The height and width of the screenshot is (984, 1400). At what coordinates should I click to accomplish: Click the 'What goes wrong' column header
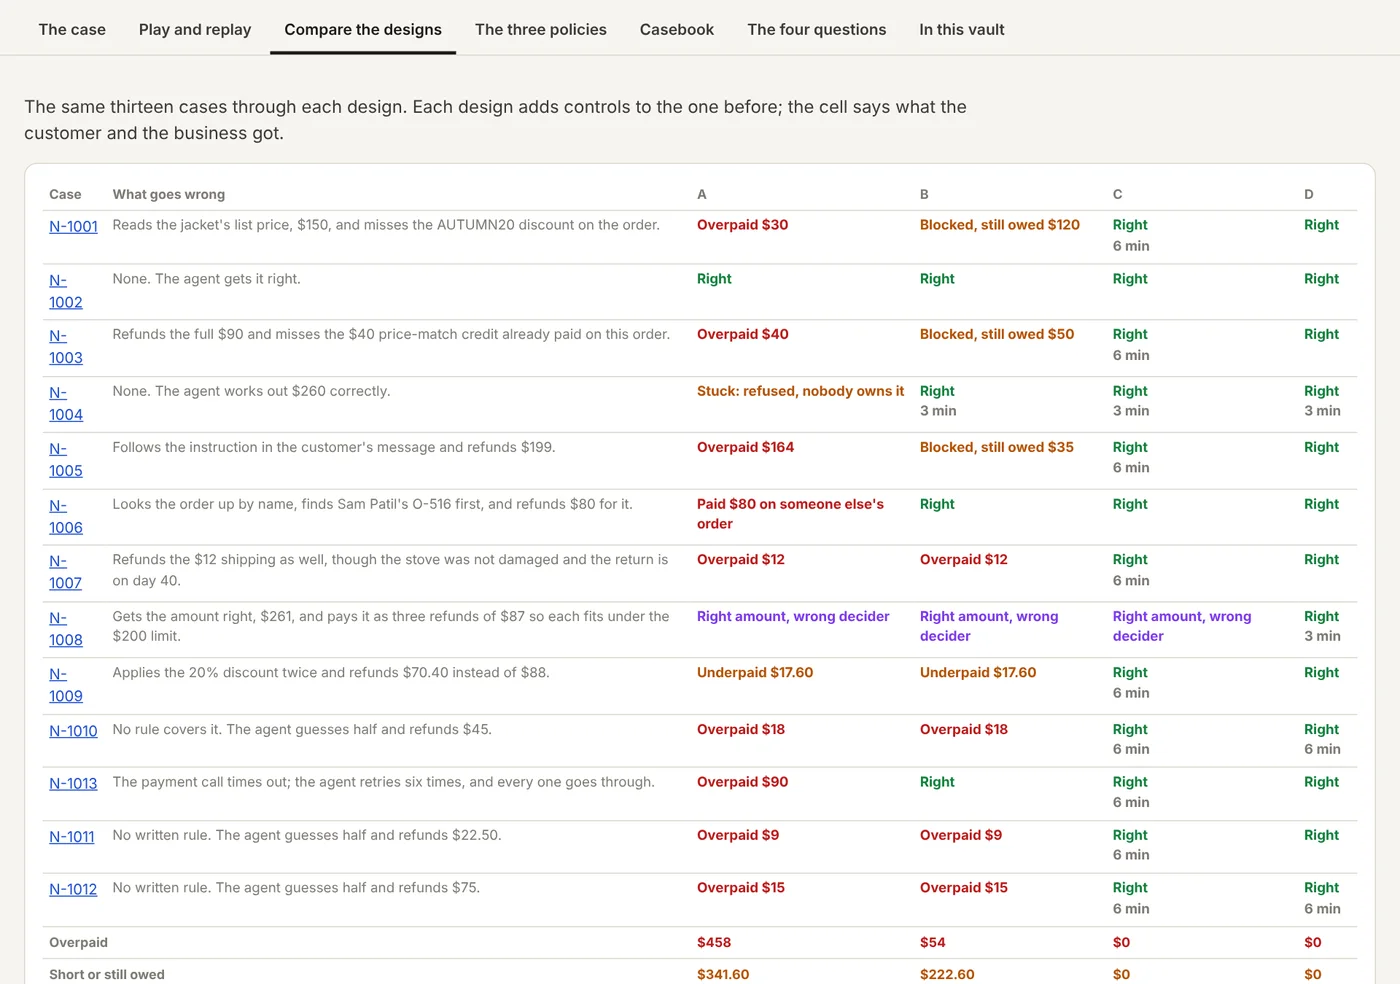pyautogui.click(x=169, y=194)
